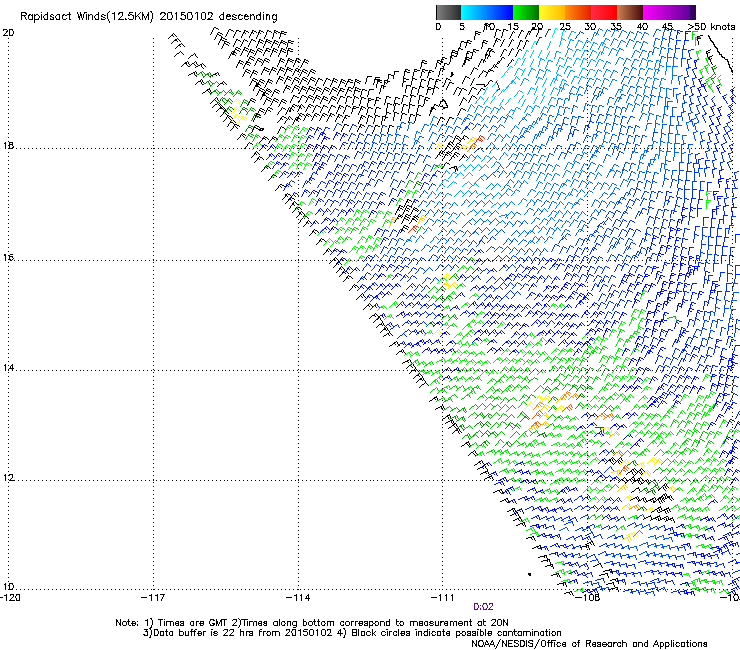Click the purple '0:02' time label
740x650 pixels.
click(483, 607)
